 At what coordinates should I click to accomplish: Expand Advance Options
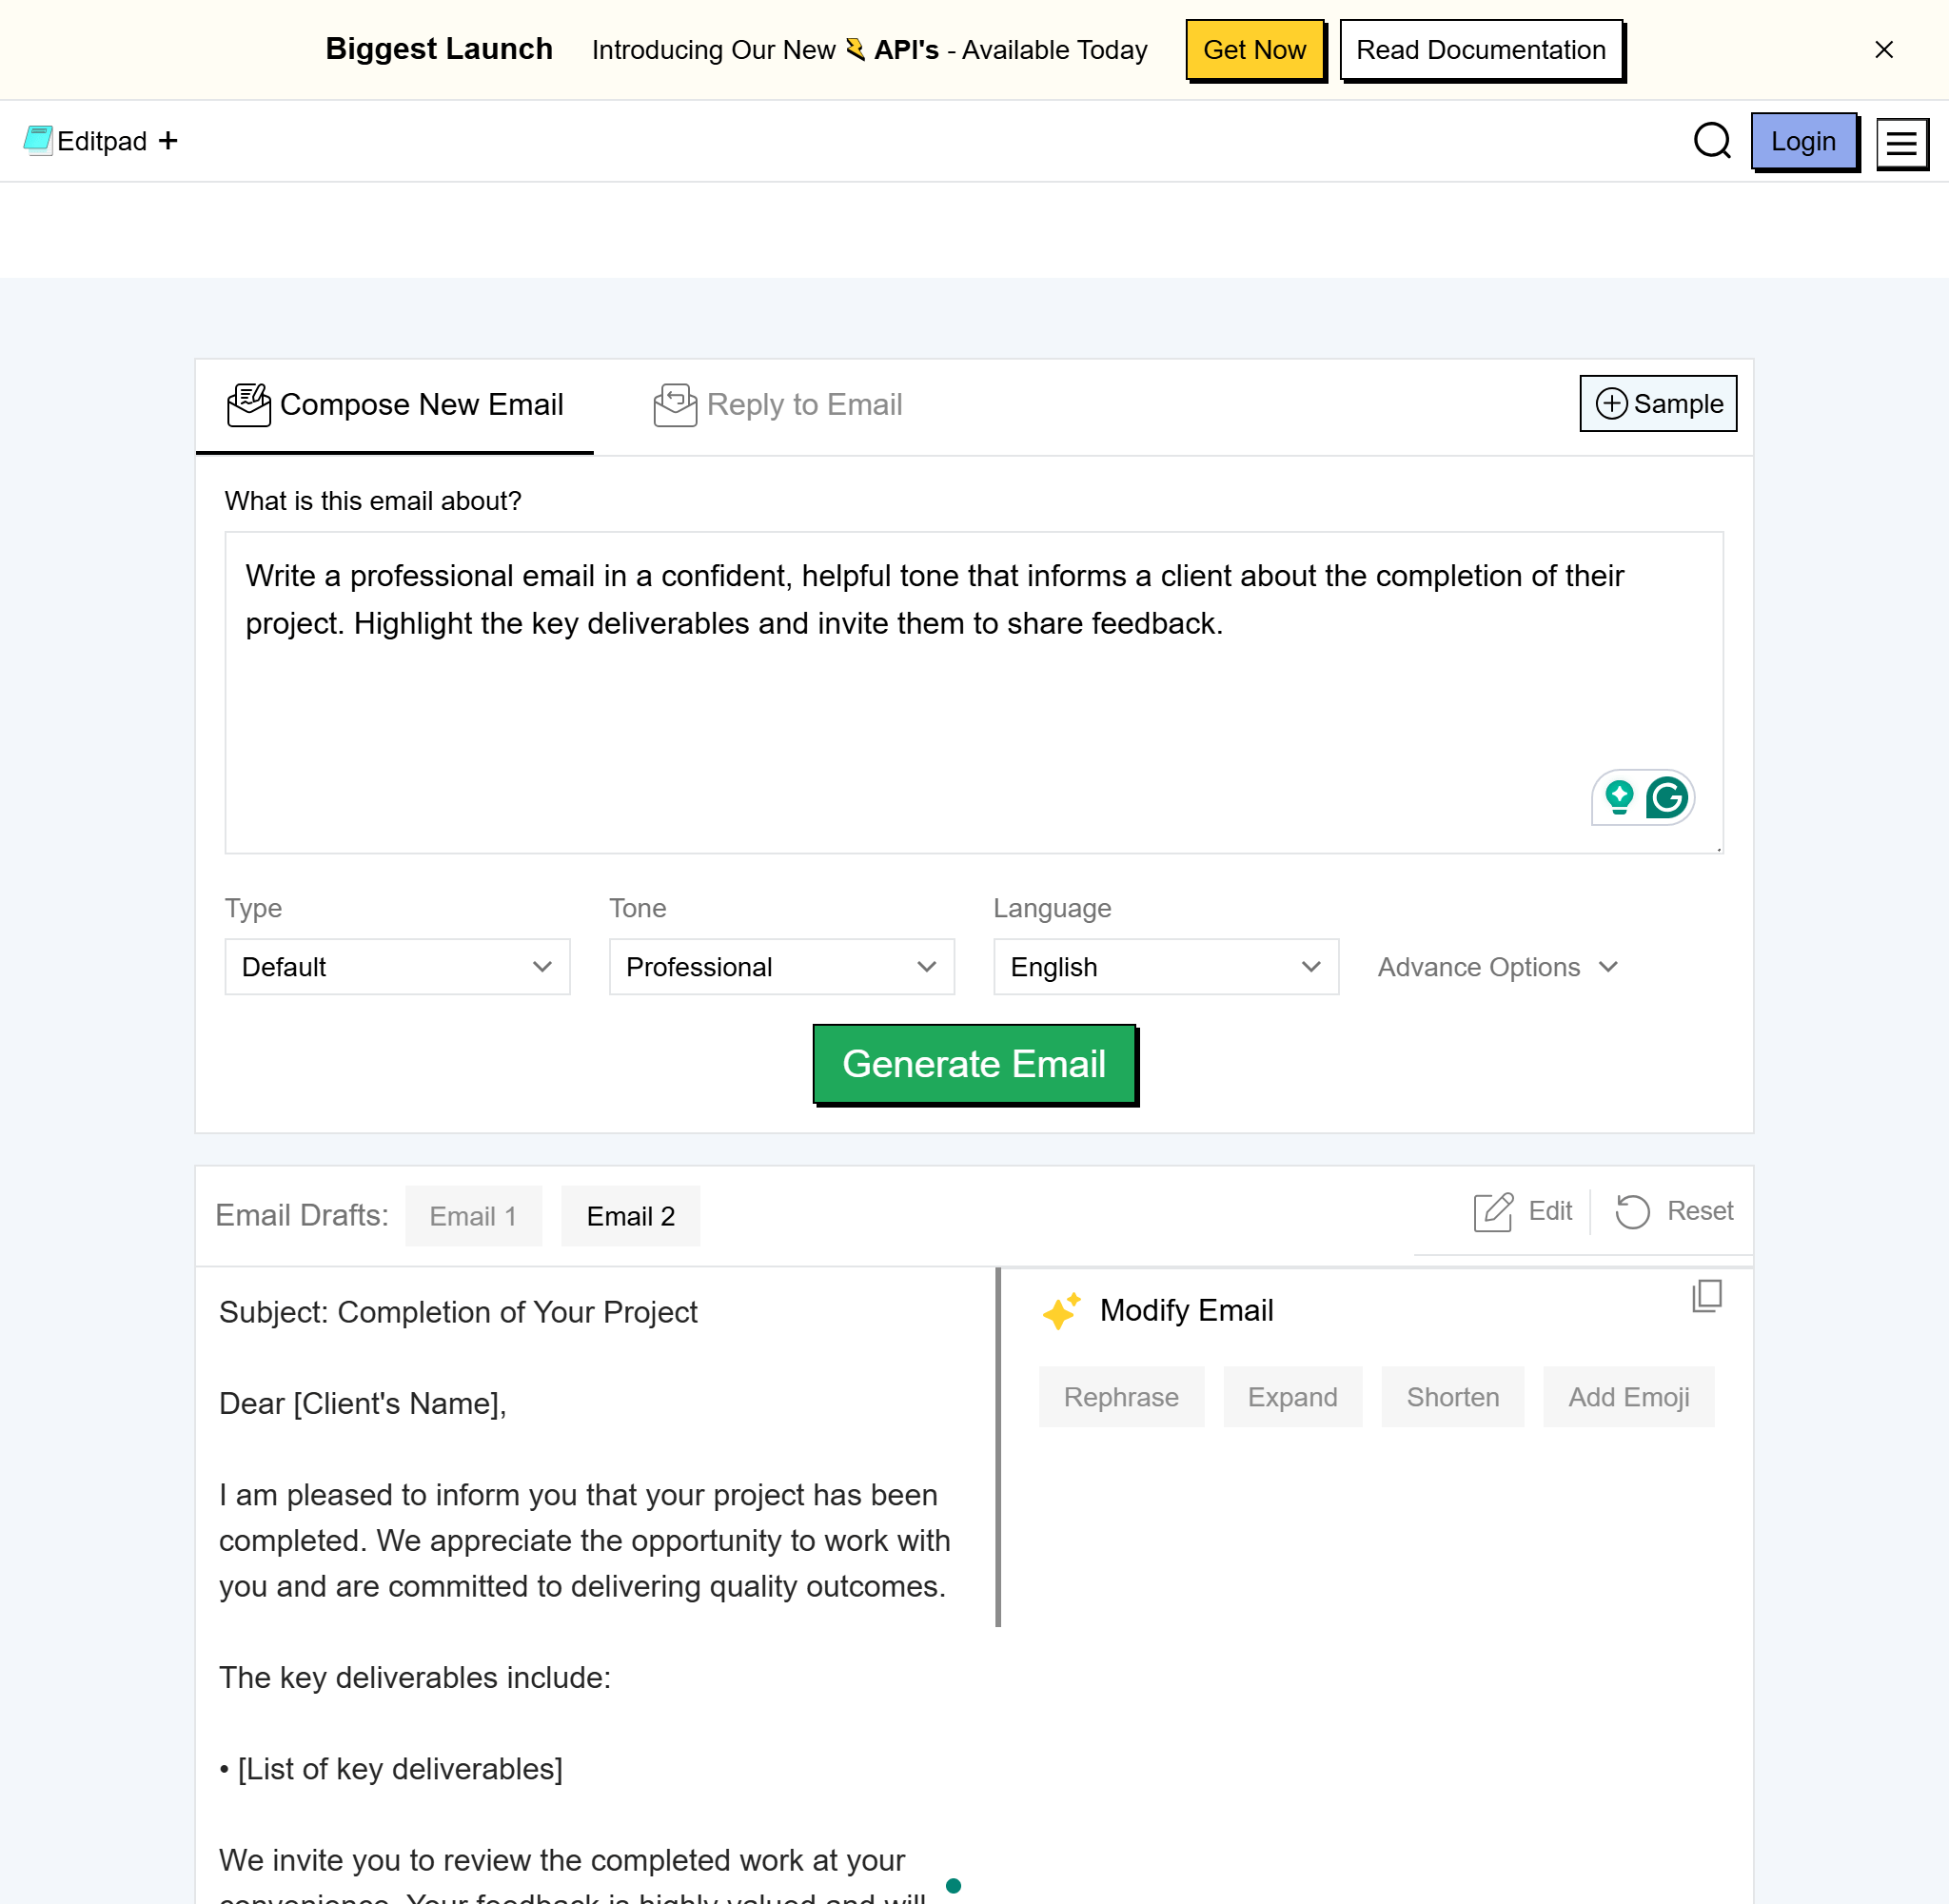(1497, 967)
